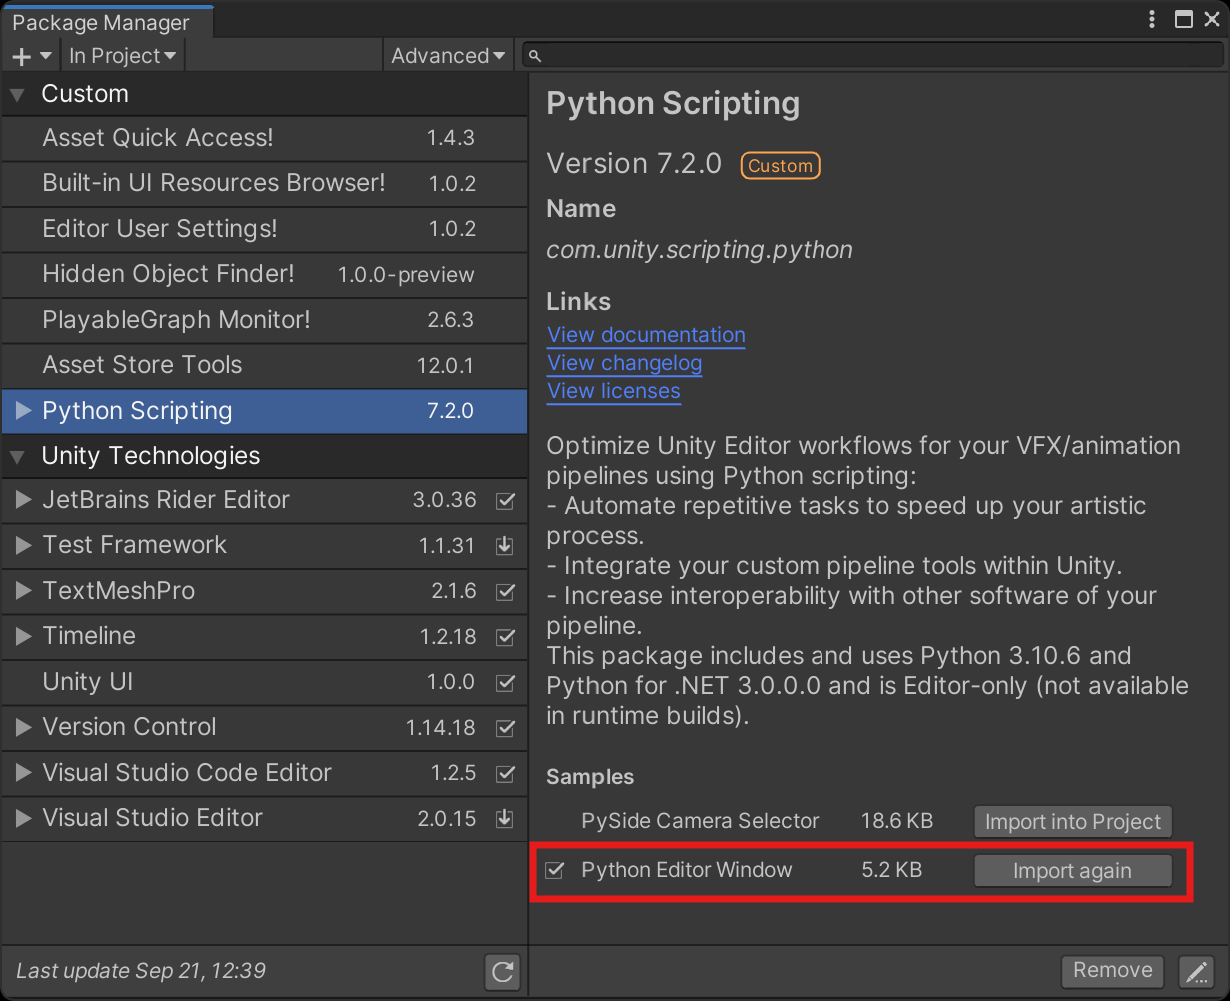The width and height of the screenshot is (1230, 1001).
Task: Click Import again for Python Editor Window
Action: [1072, 871]
